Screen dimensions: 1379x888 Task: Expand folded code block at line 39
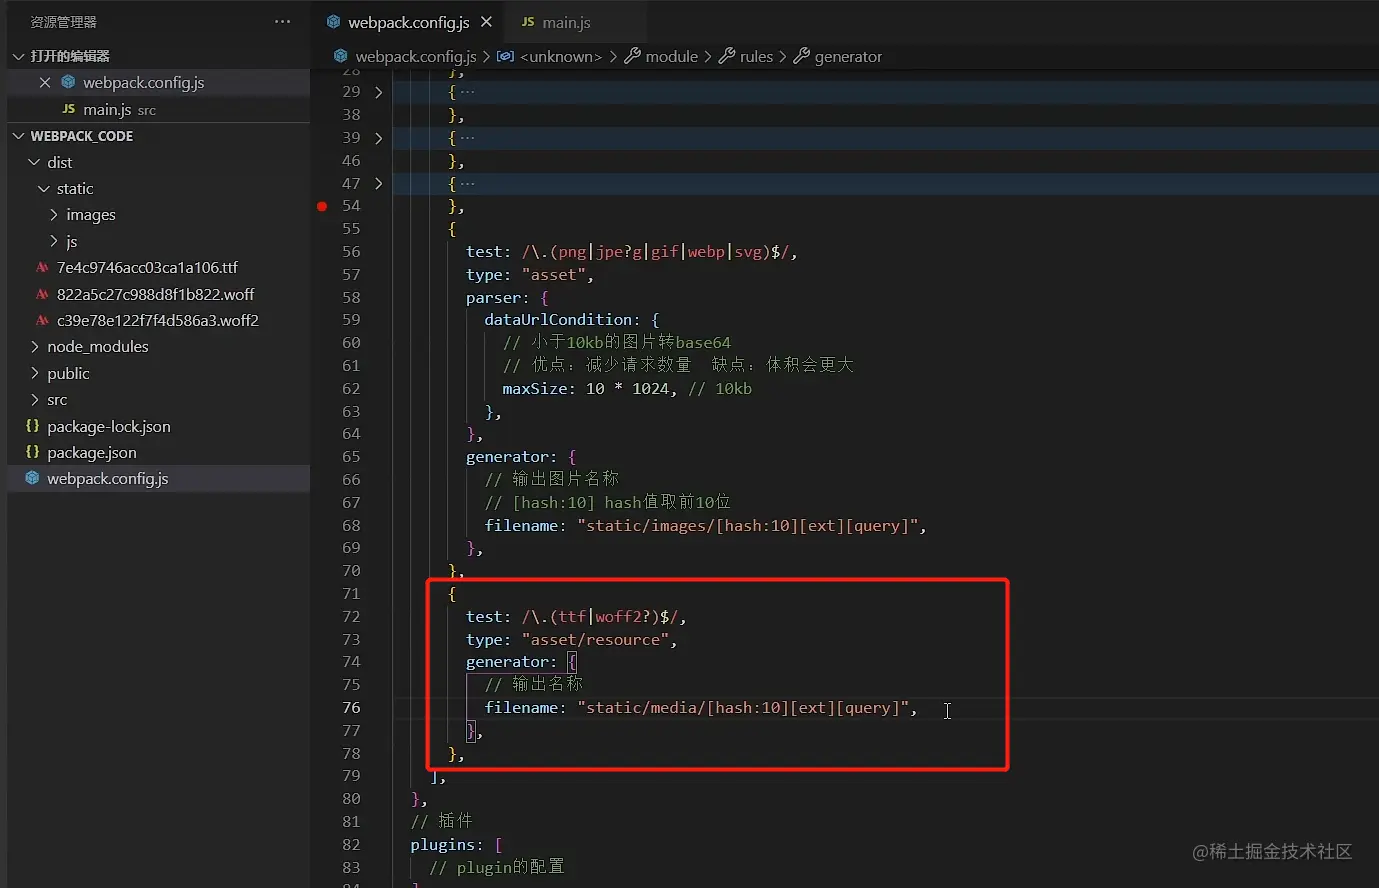click(x=378, y=138)
